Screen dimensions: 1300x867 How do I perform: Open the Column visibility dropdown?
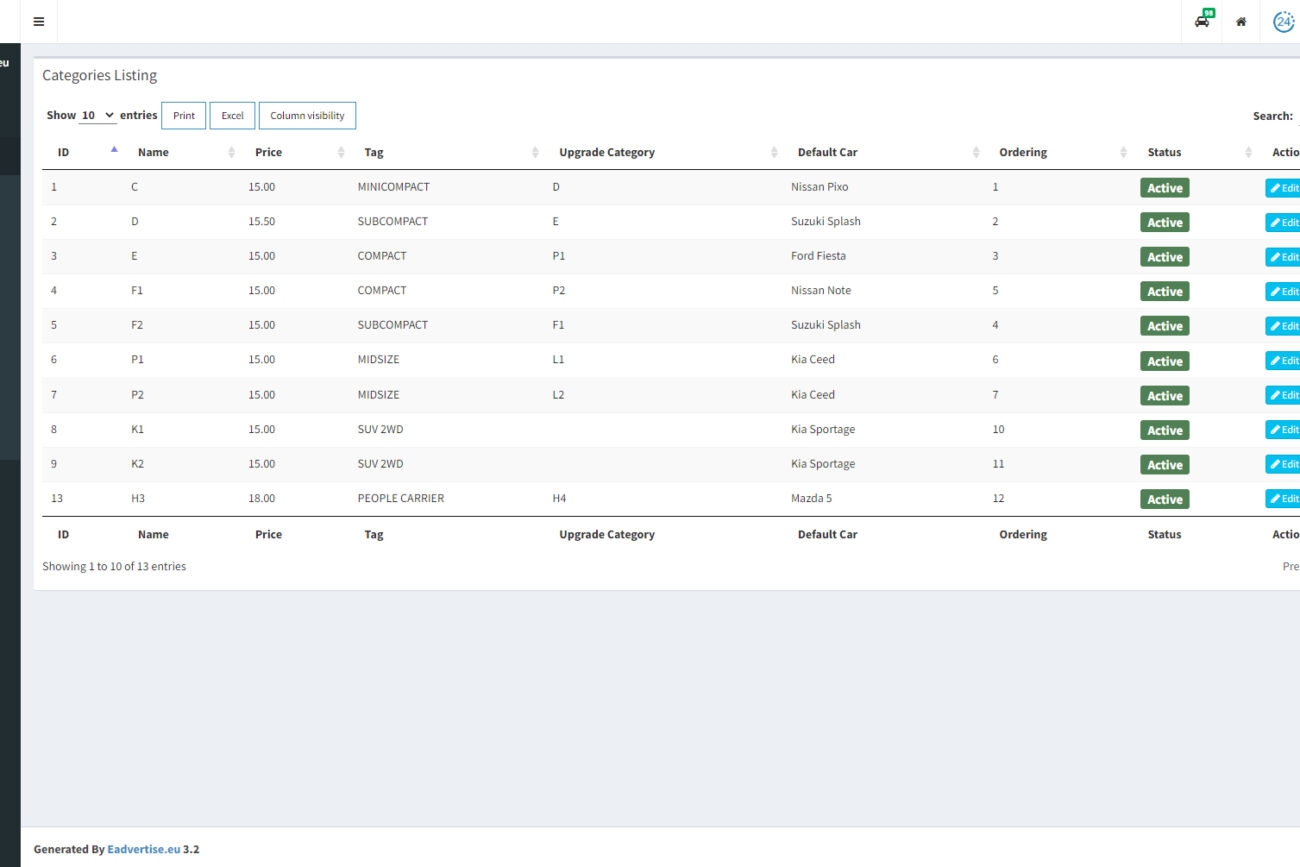[x=307, y=116]
